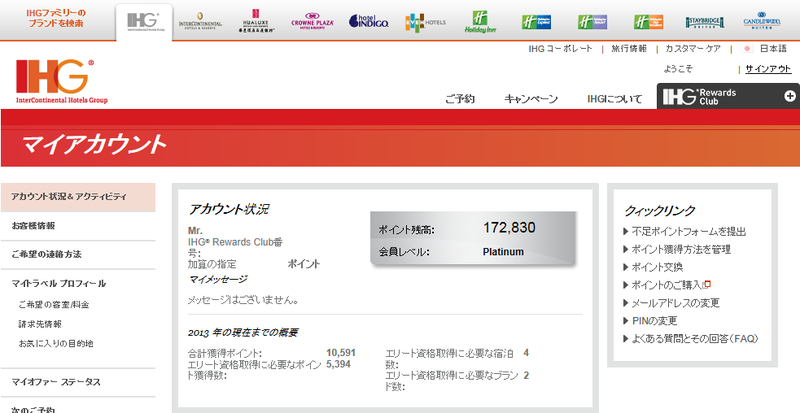
Task: Click quick link 不足ポイントフォームを提出
Action: (689, 232)
